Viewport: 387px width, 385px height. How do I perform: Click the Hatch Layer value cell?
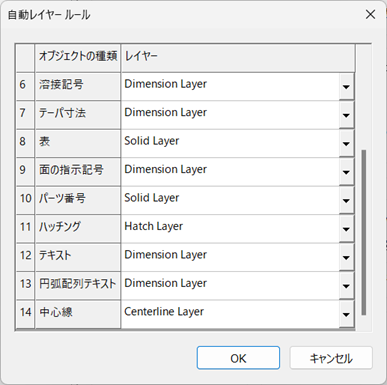coord(230,229)
